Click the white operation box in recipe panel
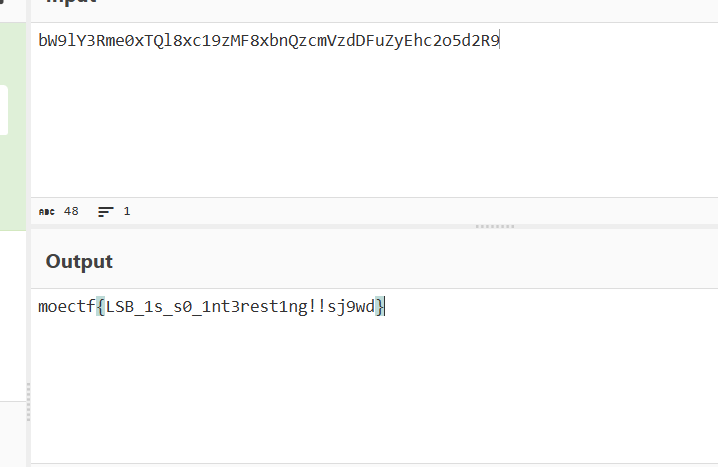This screenshot has height=467, width=718. pos(4,110)
